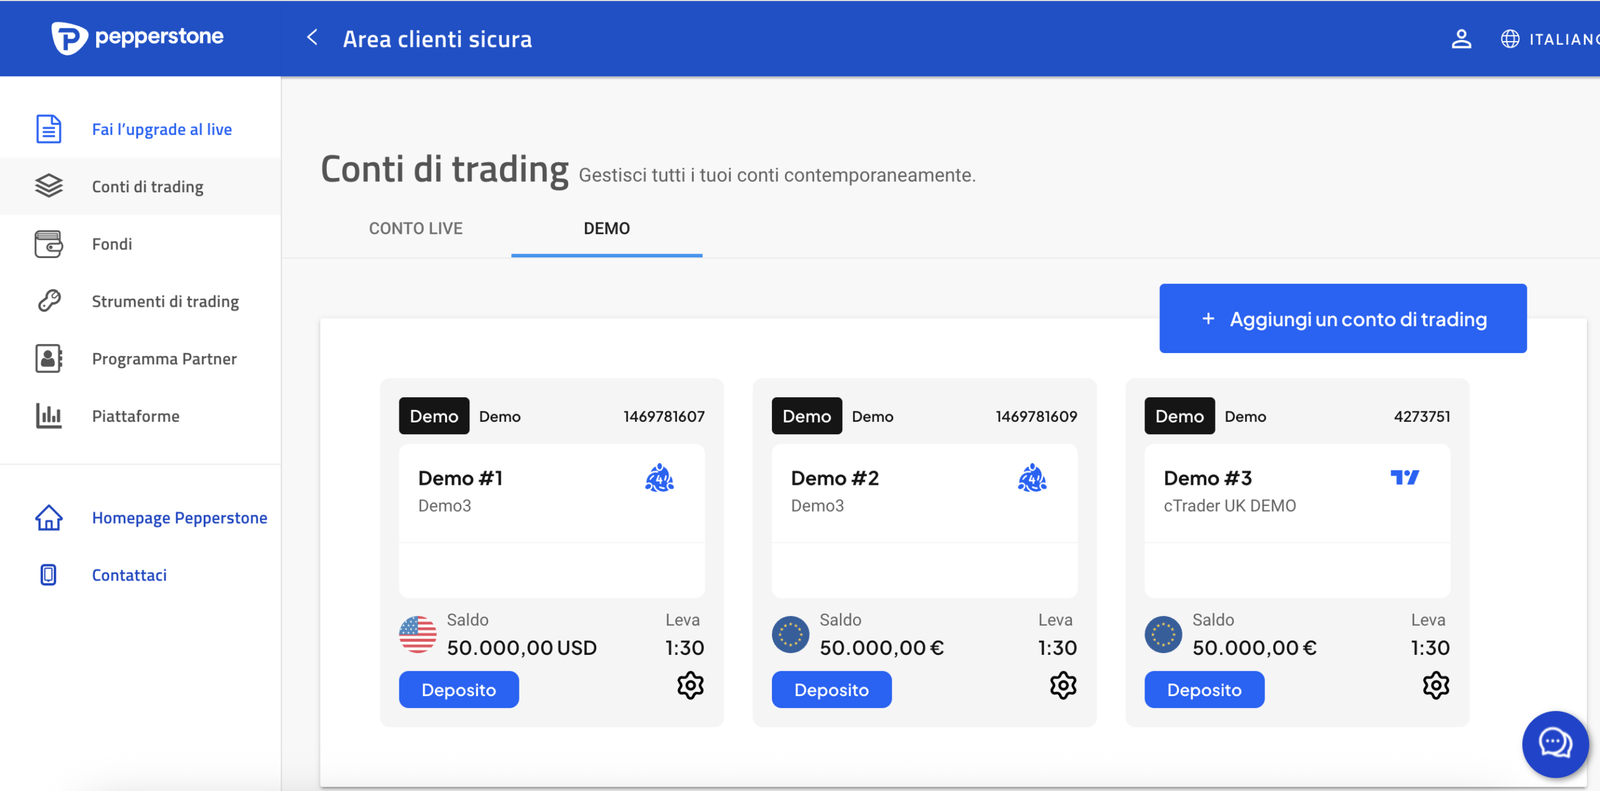Image resolution: width=1600 pixels, height=791 pixels.
Task: Click the globe language icon
Action: pyautogui.click(x=1510, y=39)
